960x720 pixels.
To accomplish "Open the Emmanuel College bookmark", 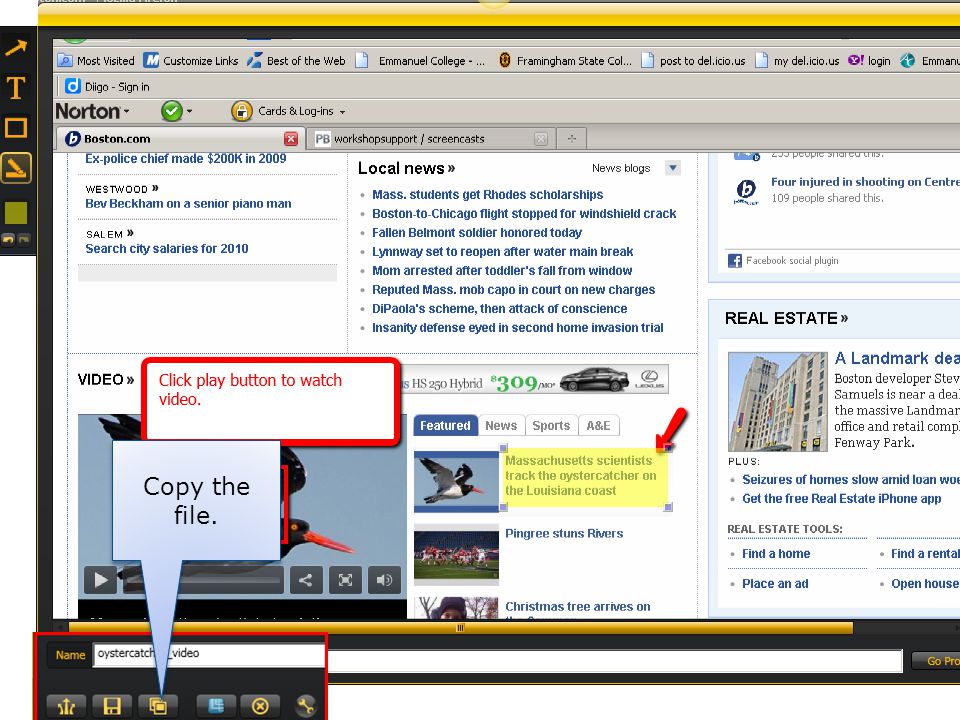I will pyautogui.click(x=421, y=61).
